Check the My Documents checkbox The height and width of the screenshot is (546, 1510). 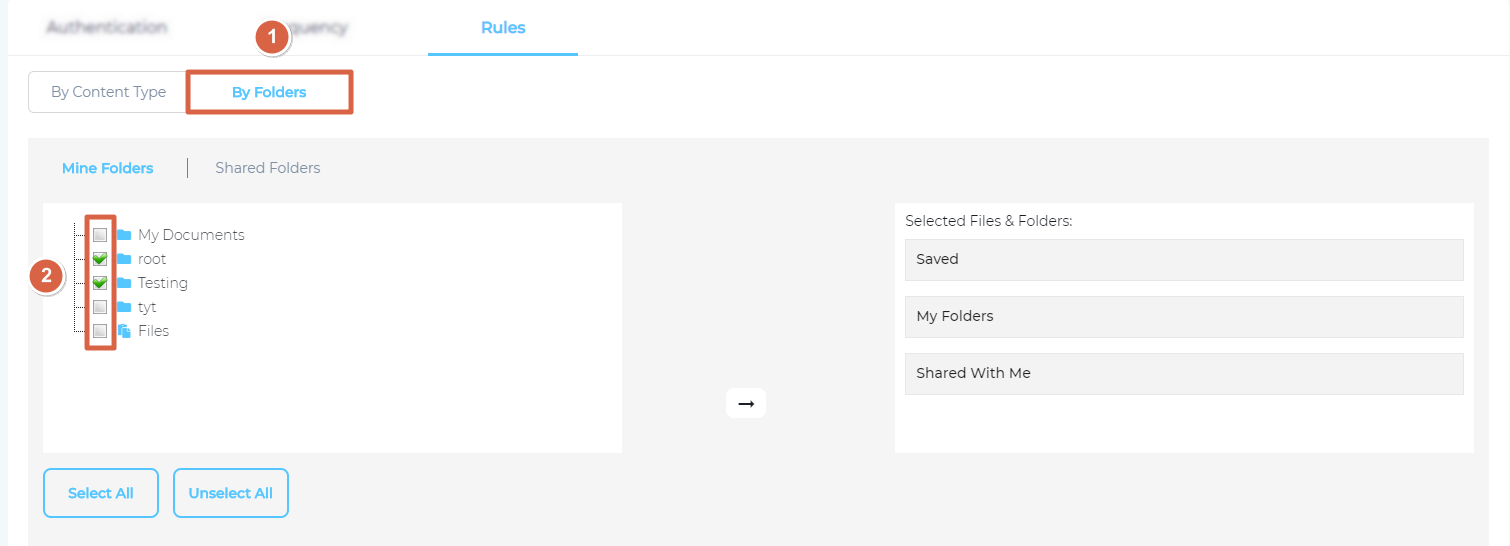click(x=100, y=235)
